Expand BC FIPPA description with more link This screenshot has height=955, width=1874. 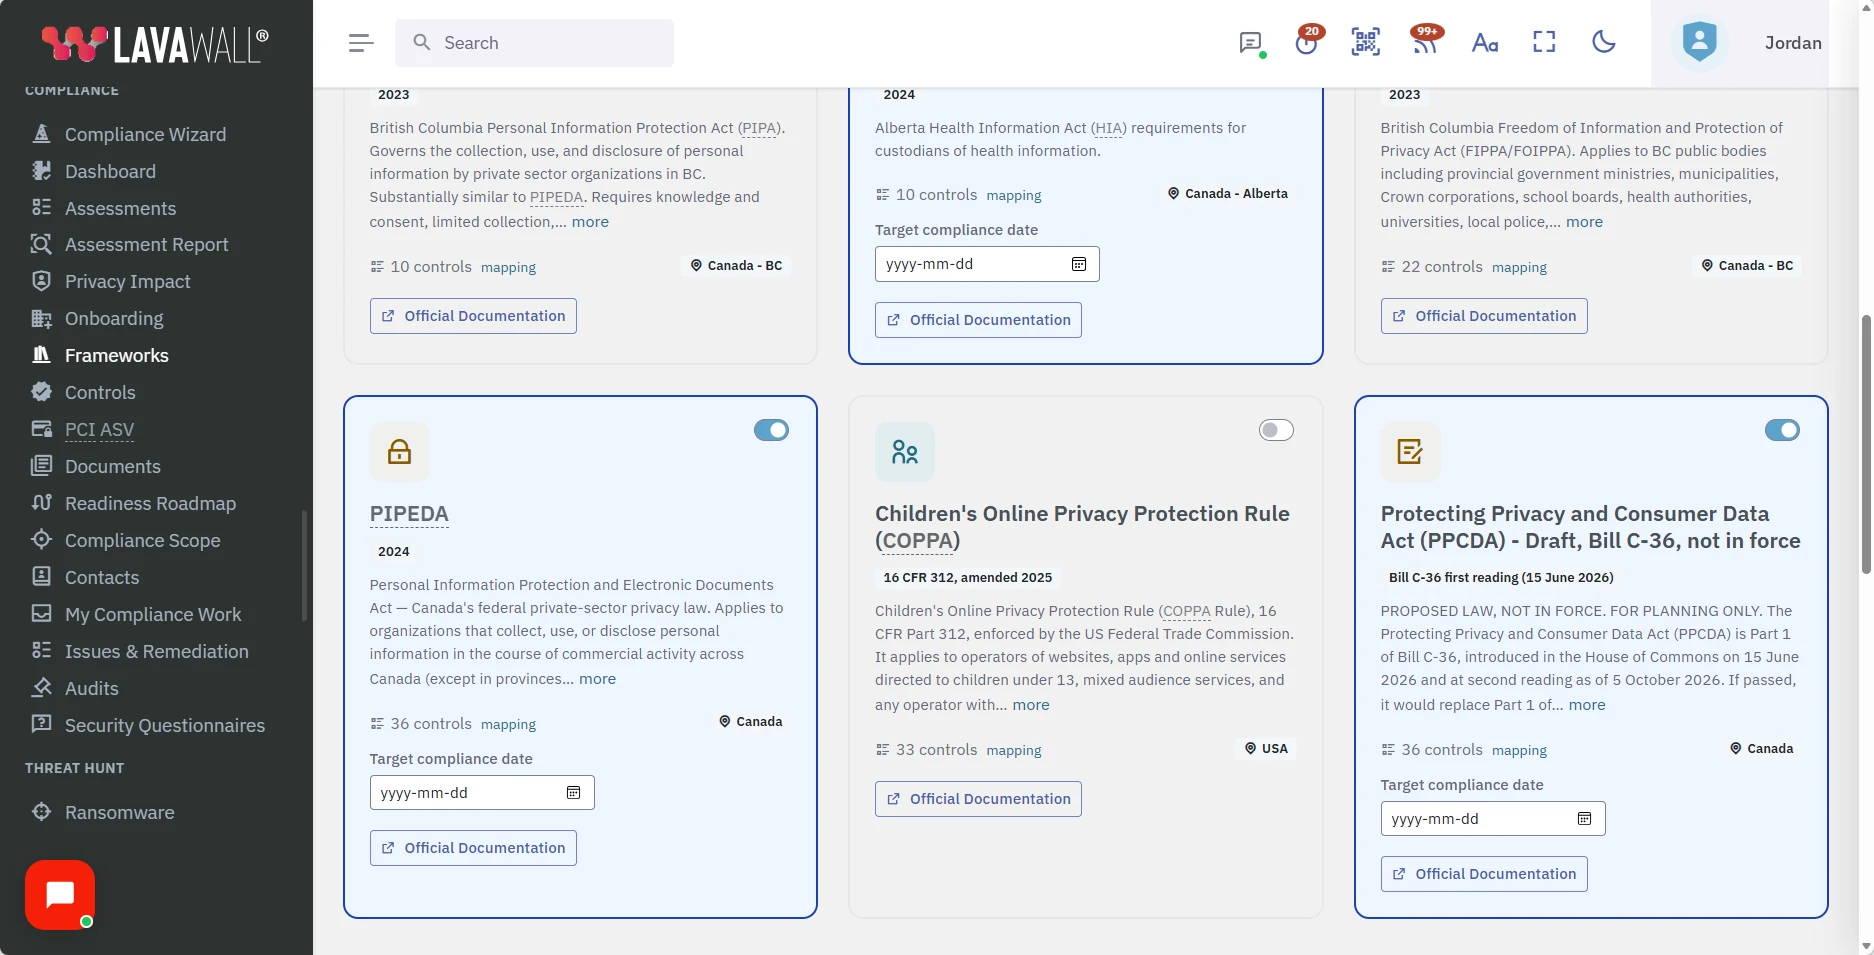[1584, 222]
